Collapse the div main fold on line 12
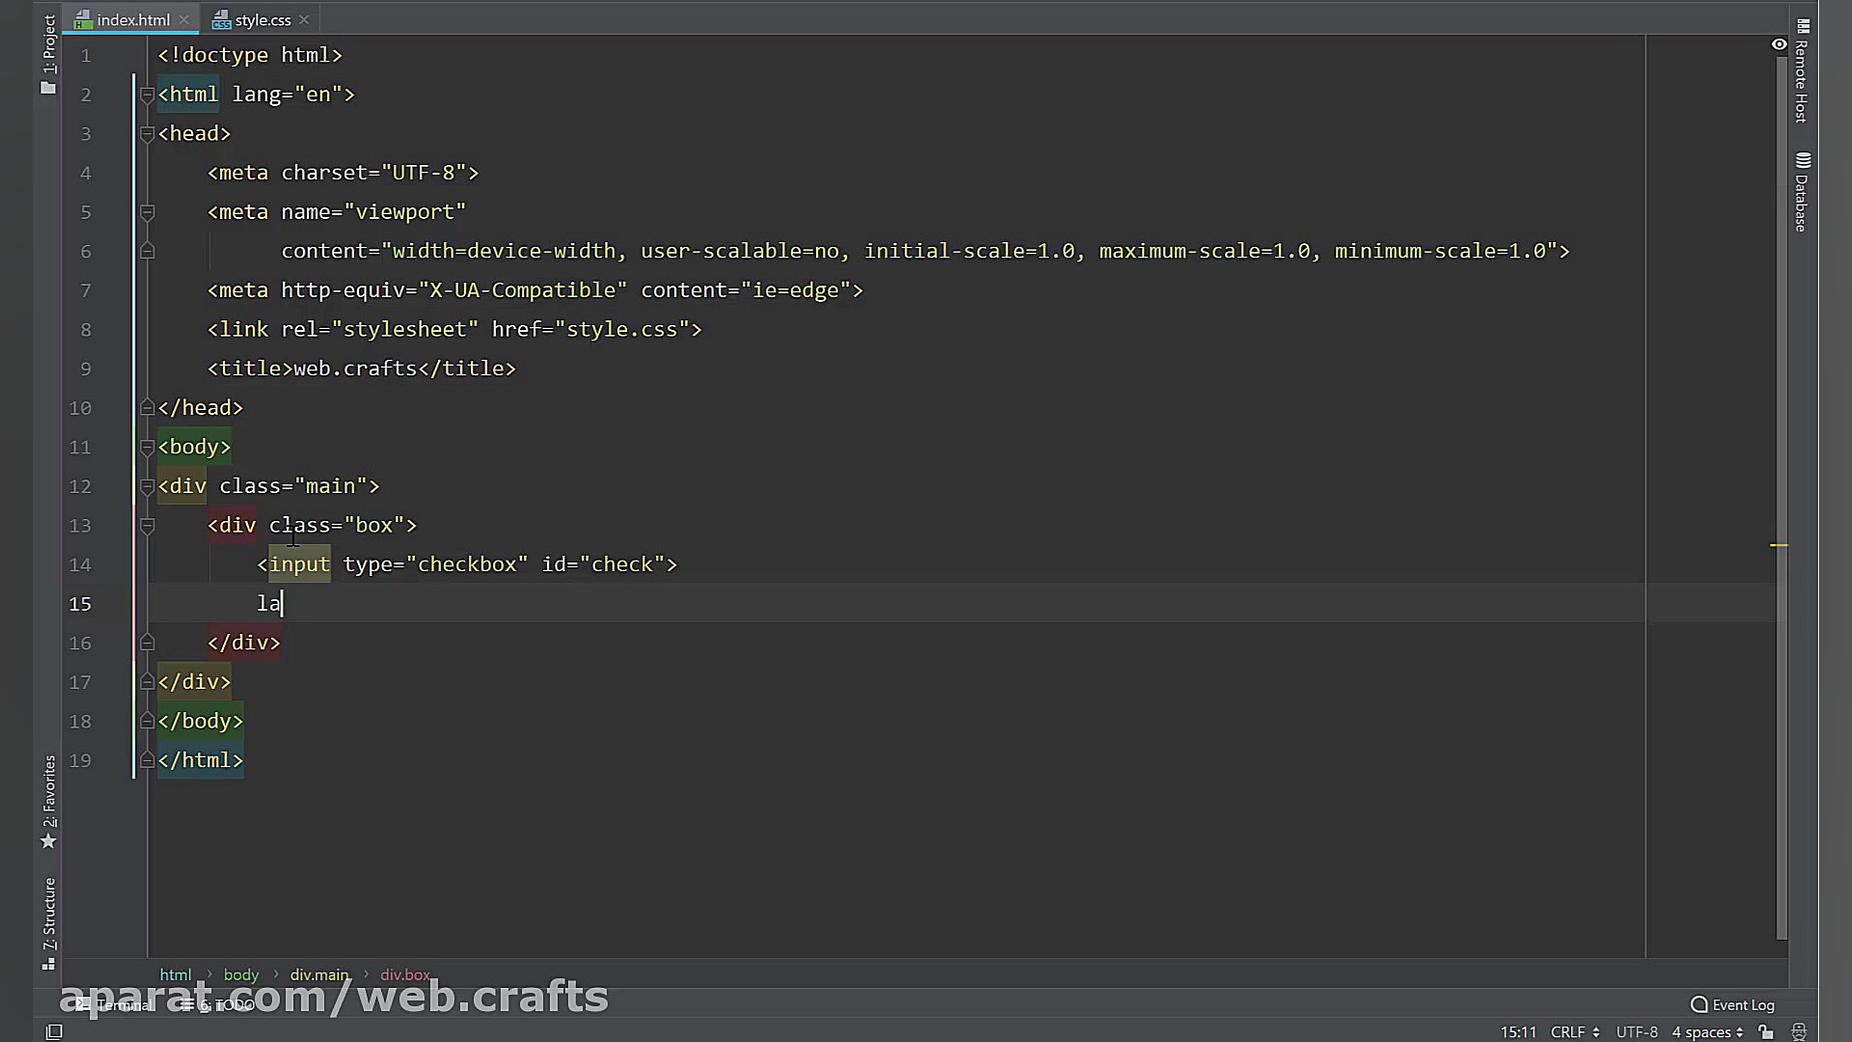Viewport: 1852px width, 1042px height. [x=147, y=486]
